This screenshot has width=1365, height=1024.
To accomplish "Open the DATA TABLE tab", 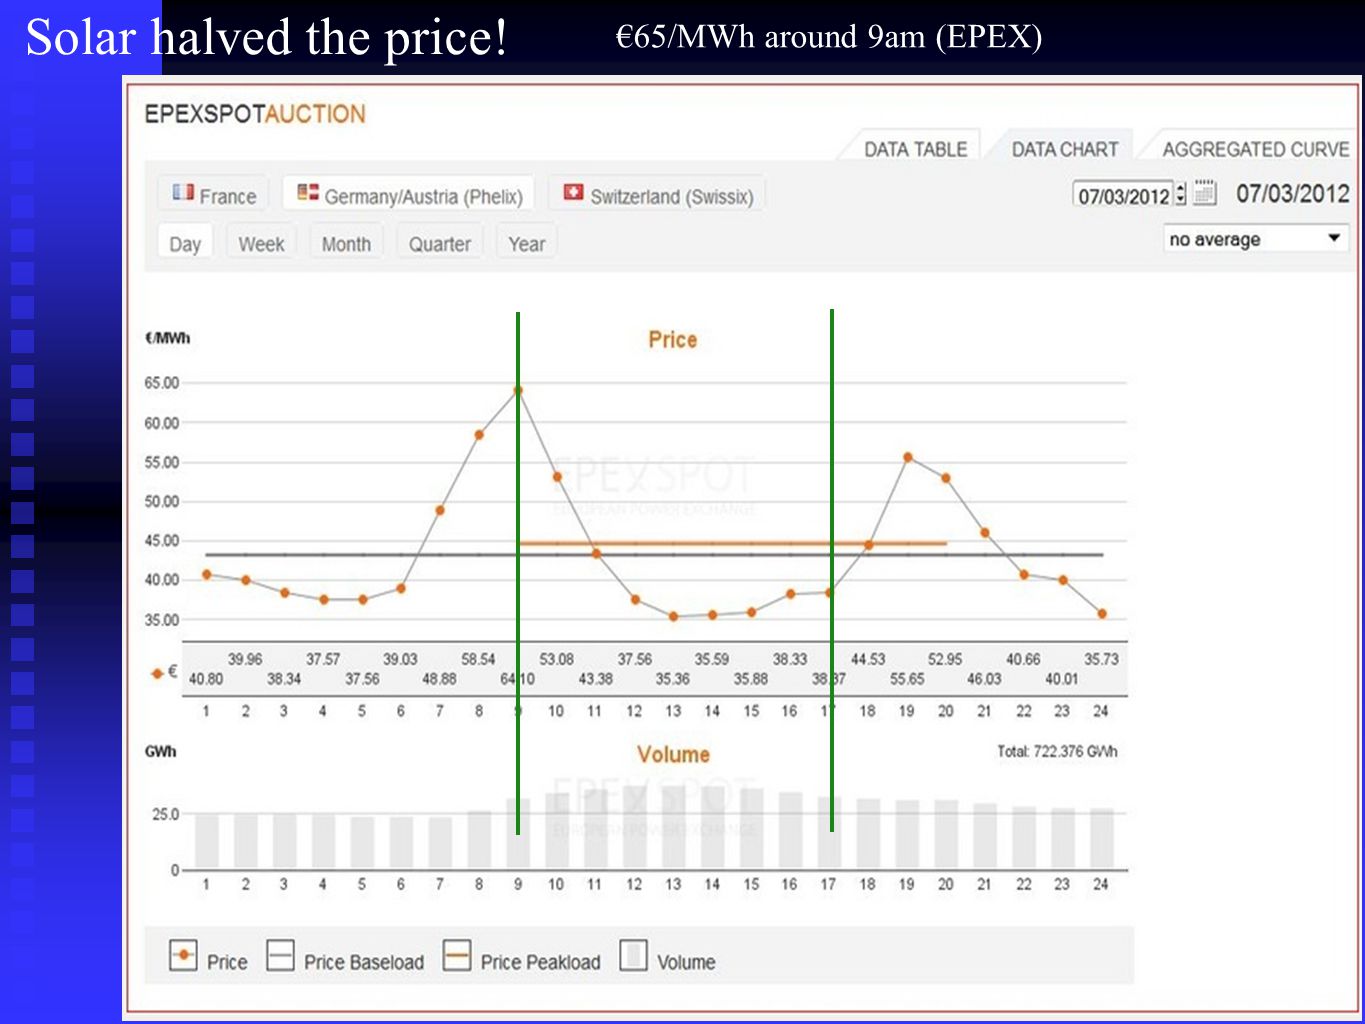I will click(915, 148).
